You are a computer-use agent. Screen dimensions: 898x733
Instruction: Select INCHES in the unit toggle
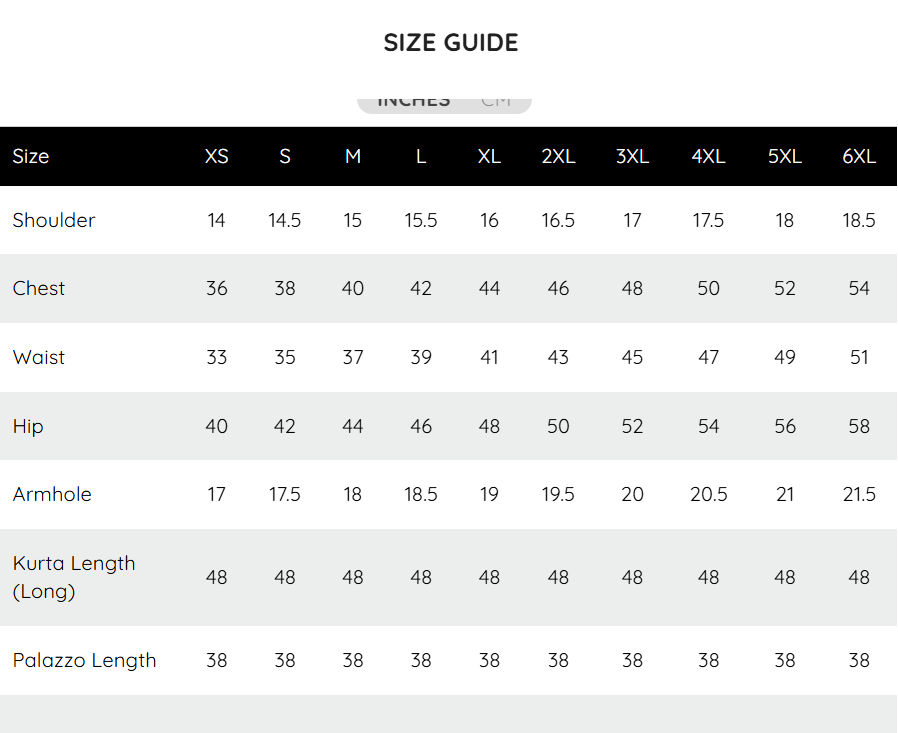[414, 102]
